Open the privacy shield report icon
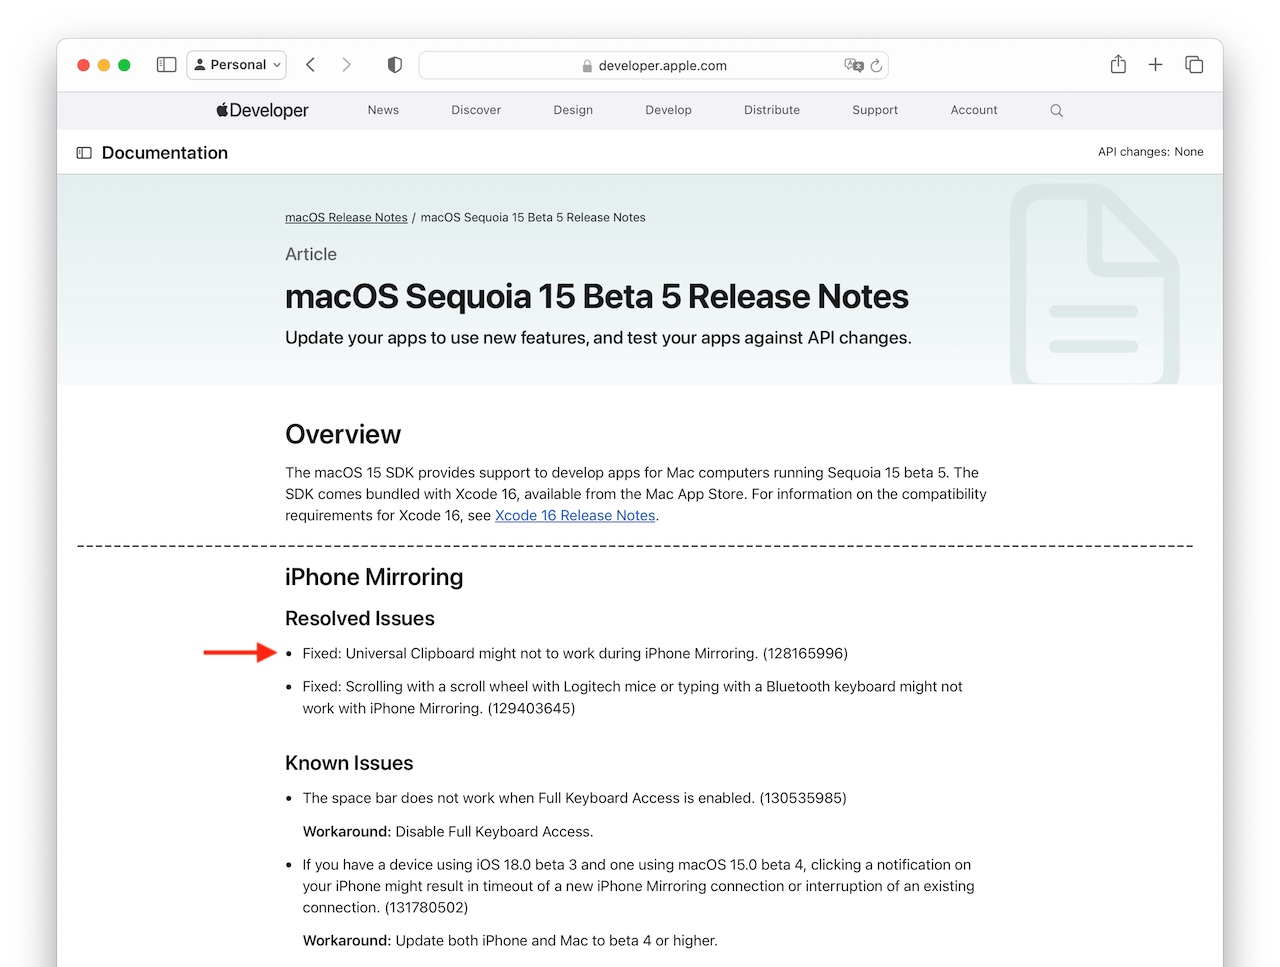Image resolution: width=1280 pixels, height=967 pixels. click(x=395, y=65)
